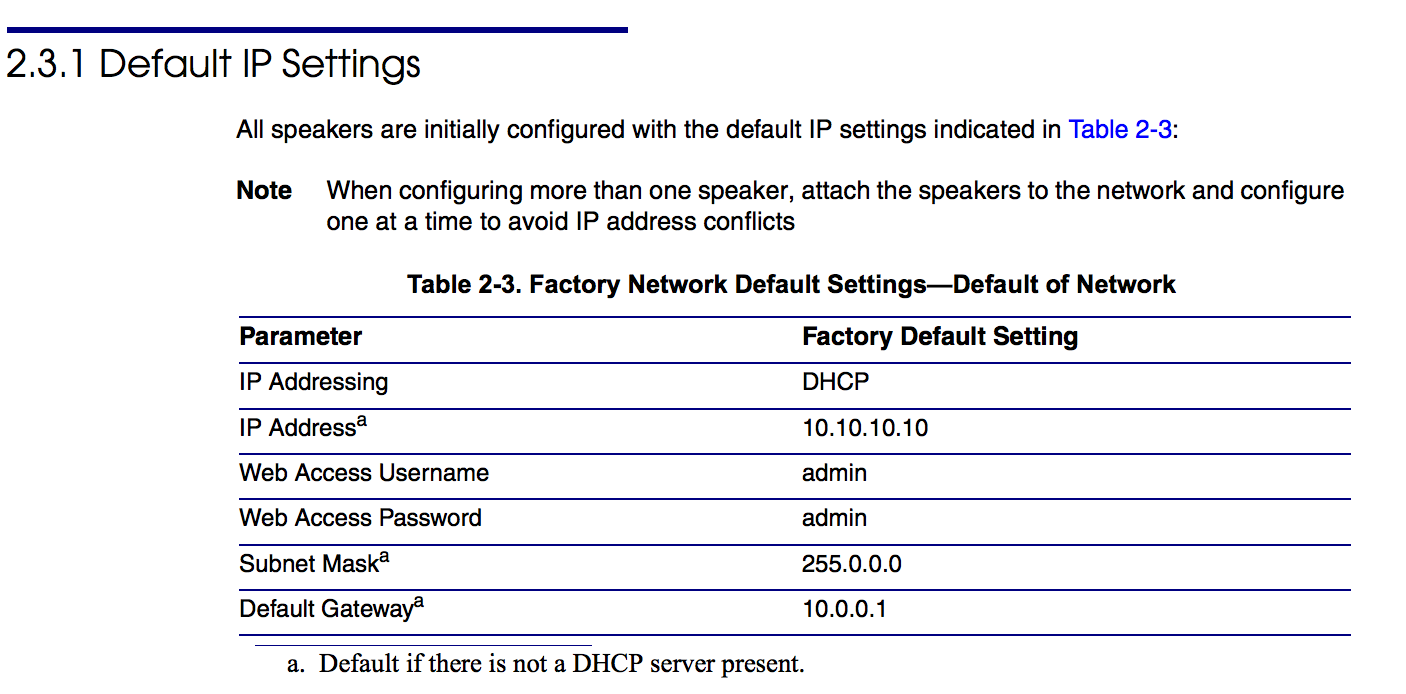Click the Web Access Username cell

tap(364, 473)
